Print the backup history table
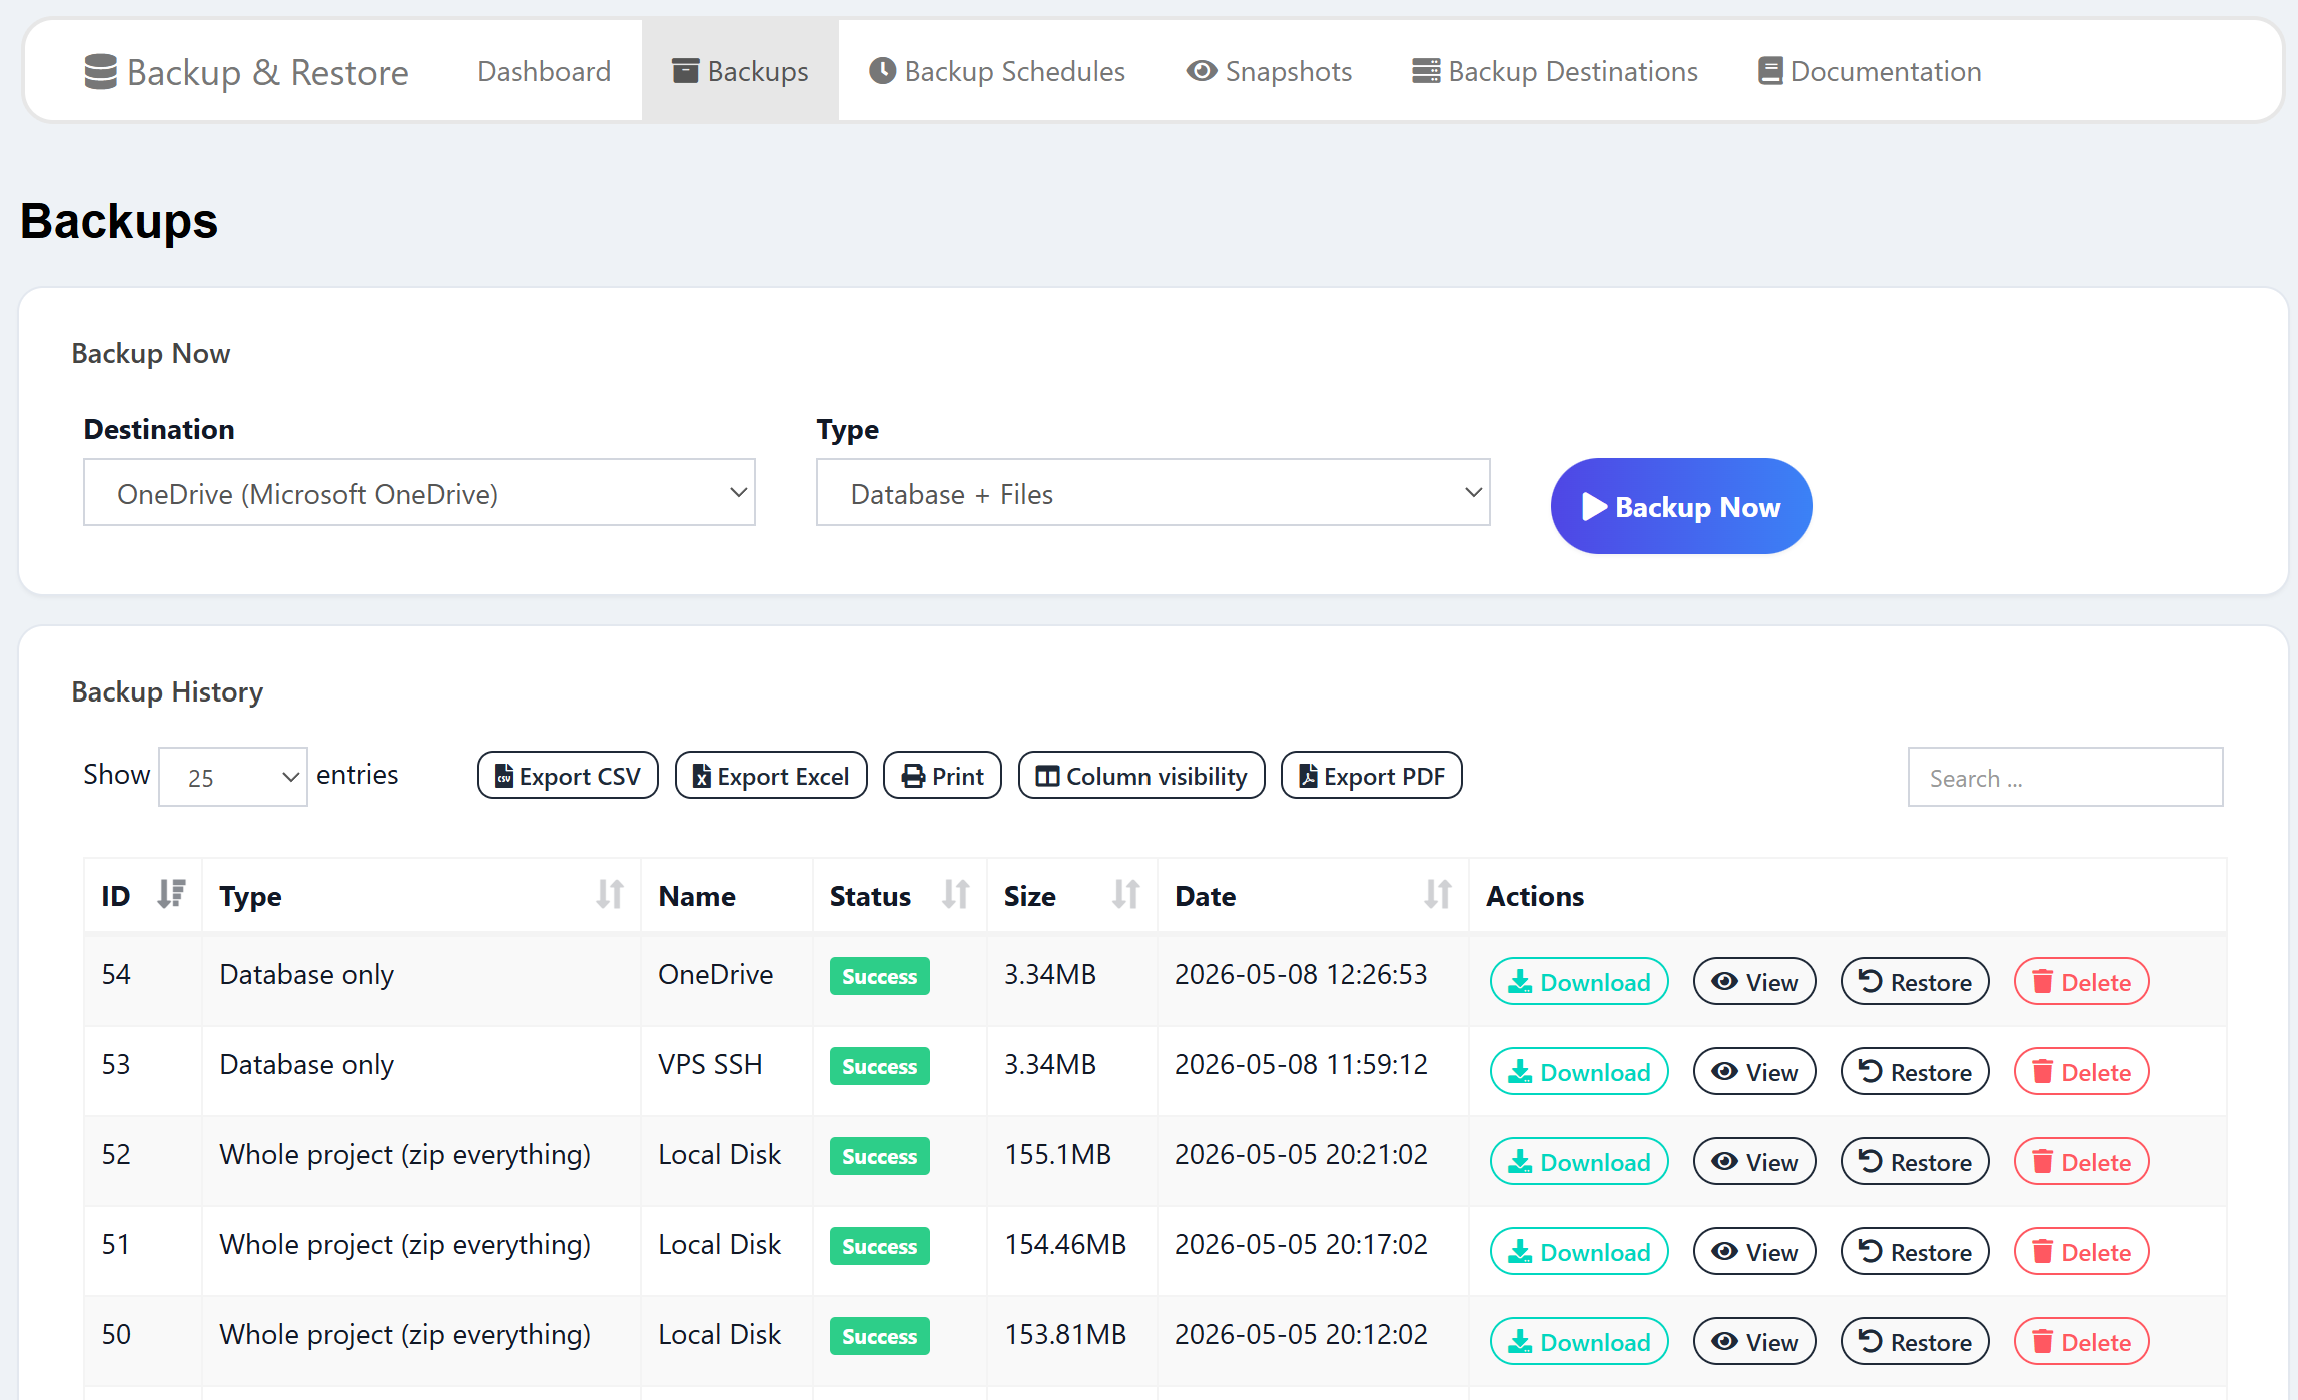The height and width of the screenshot is (1400, 2298). coord(943,776)
